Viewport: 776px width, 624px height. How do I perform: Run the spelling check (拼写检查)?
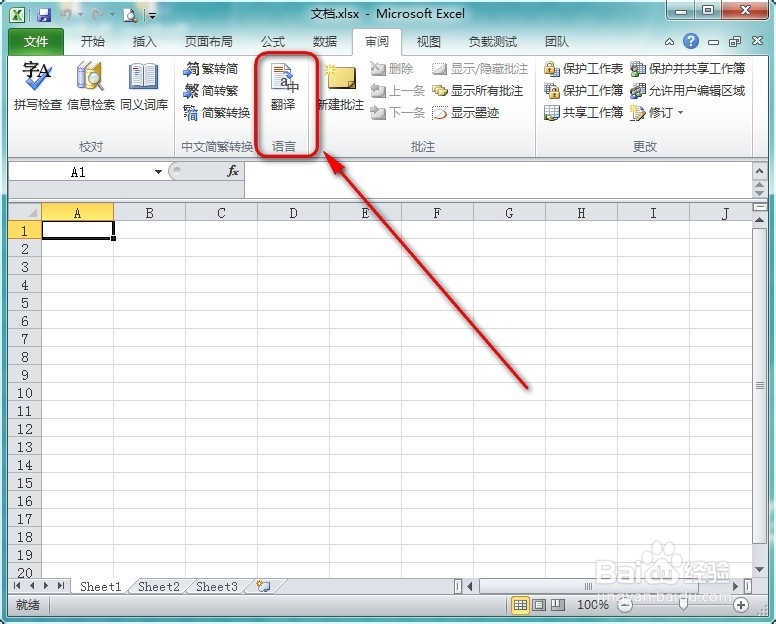point(38,85)
